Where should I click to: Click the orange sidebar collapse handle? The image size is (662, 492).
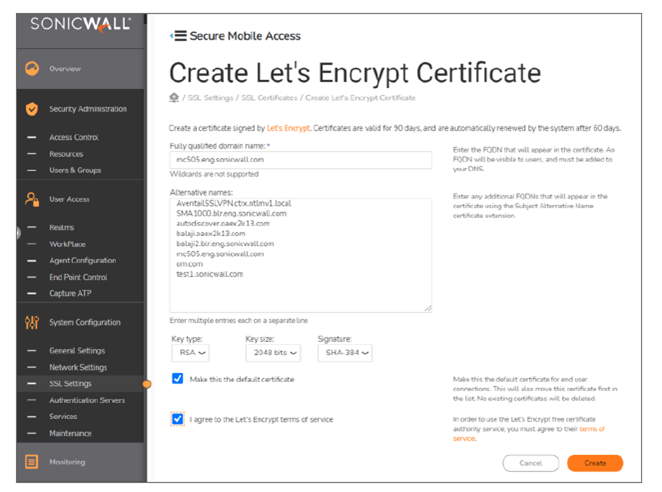tap(147, 383)
